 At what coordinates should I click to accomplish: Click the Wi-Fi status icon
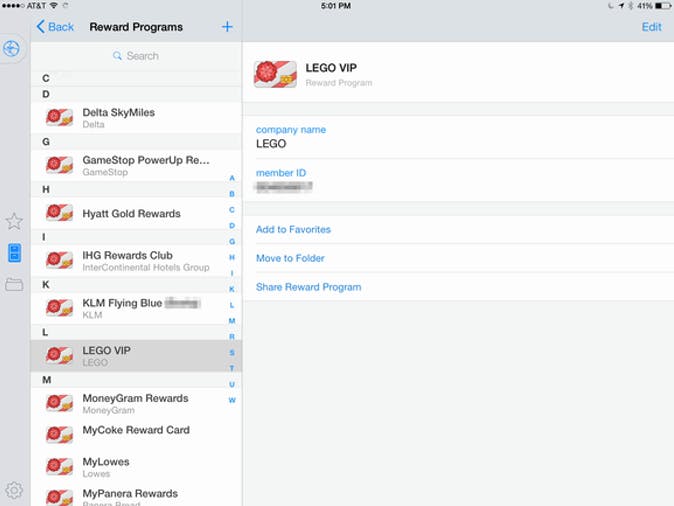(54, 6)
